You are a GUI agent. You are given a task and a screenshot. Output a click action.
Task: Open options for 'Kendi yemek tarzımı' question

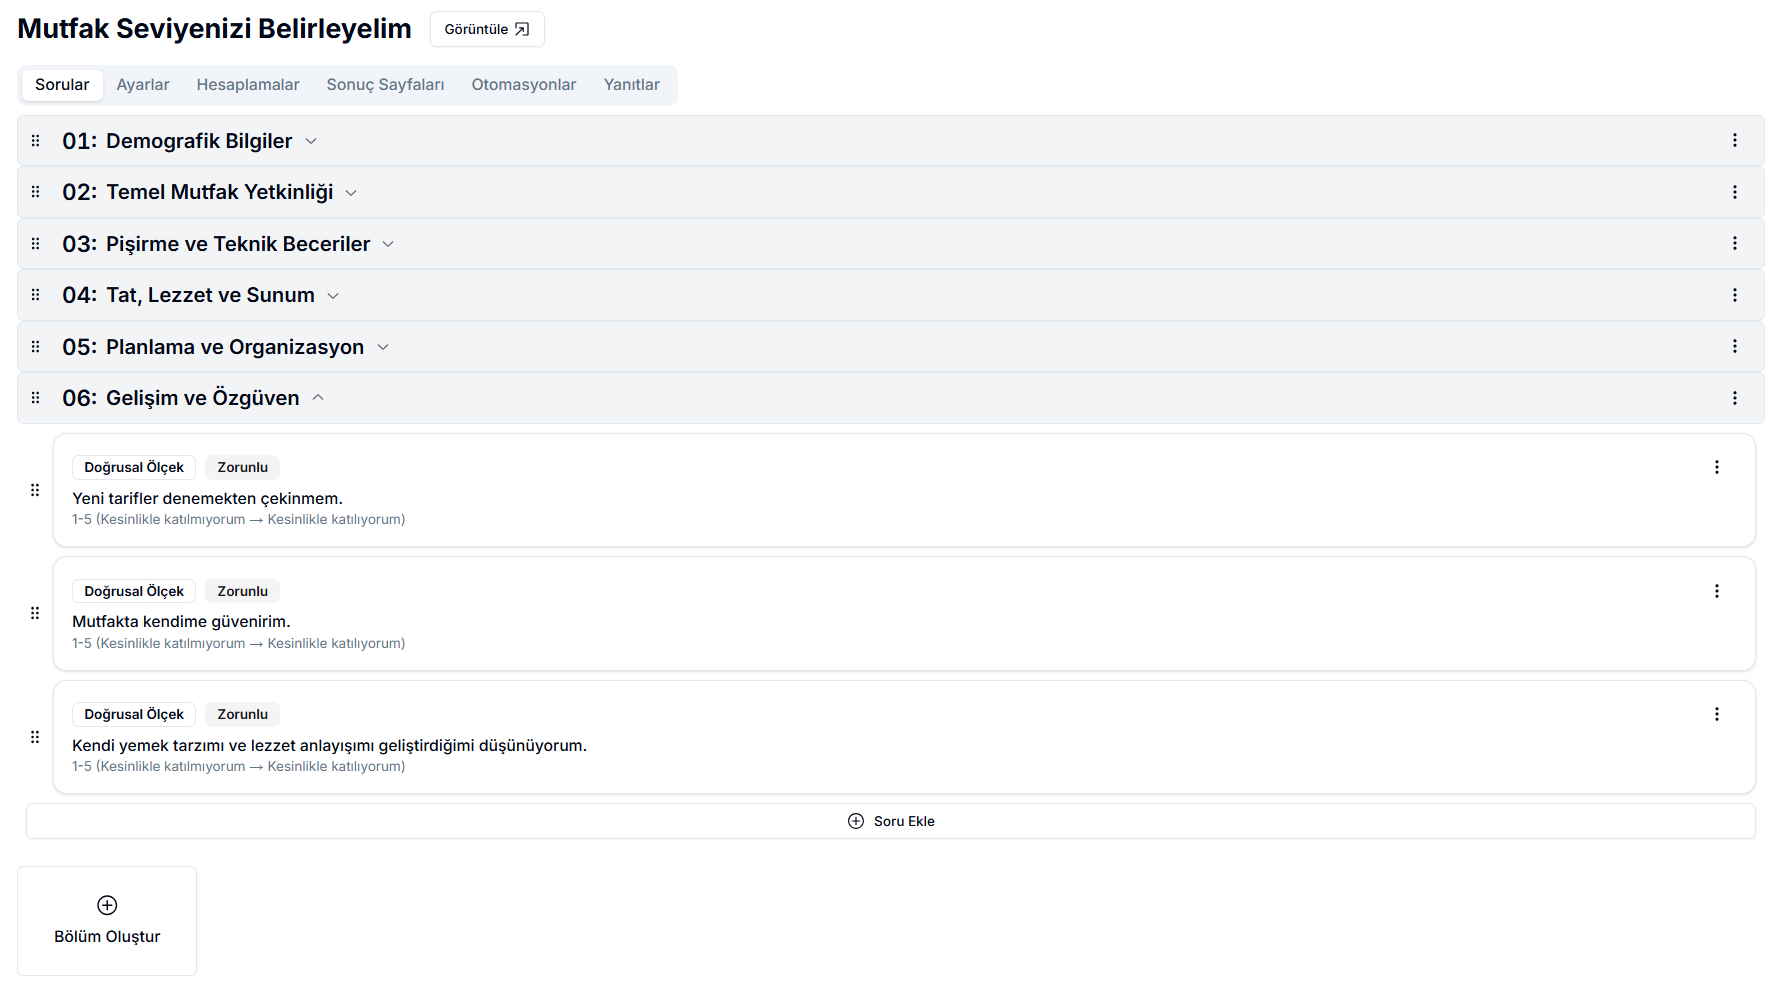pyautogui.click(x=1716, y=714)
